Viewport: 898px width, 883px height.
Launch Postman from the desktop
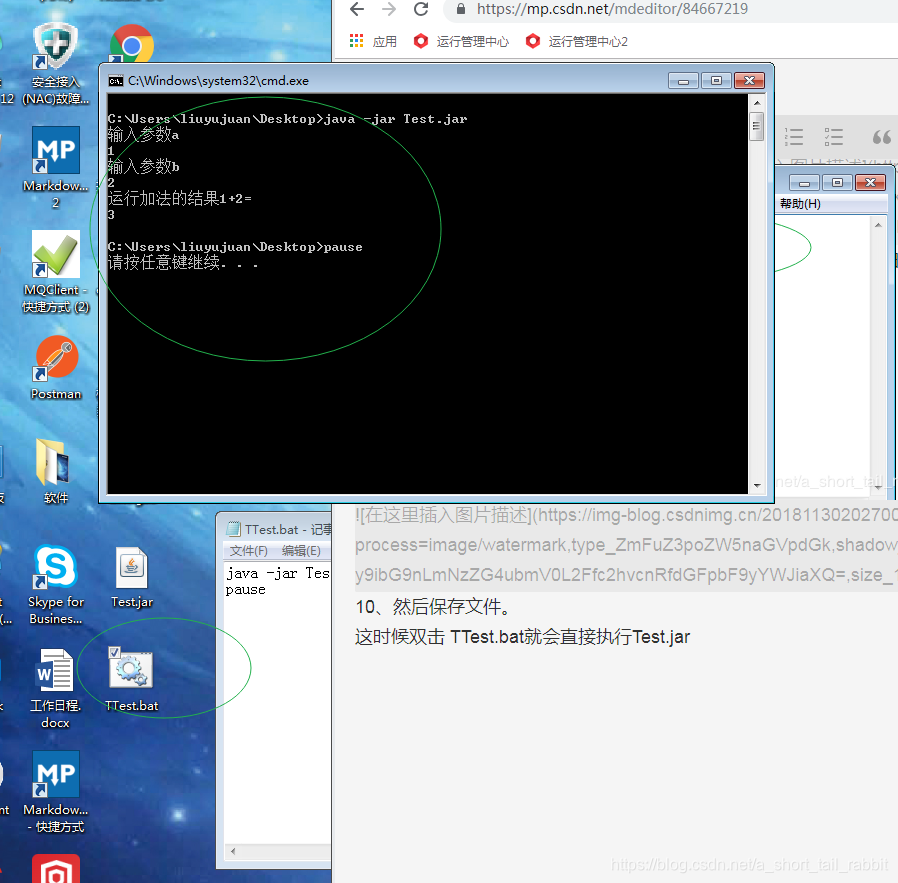(56, 368)
